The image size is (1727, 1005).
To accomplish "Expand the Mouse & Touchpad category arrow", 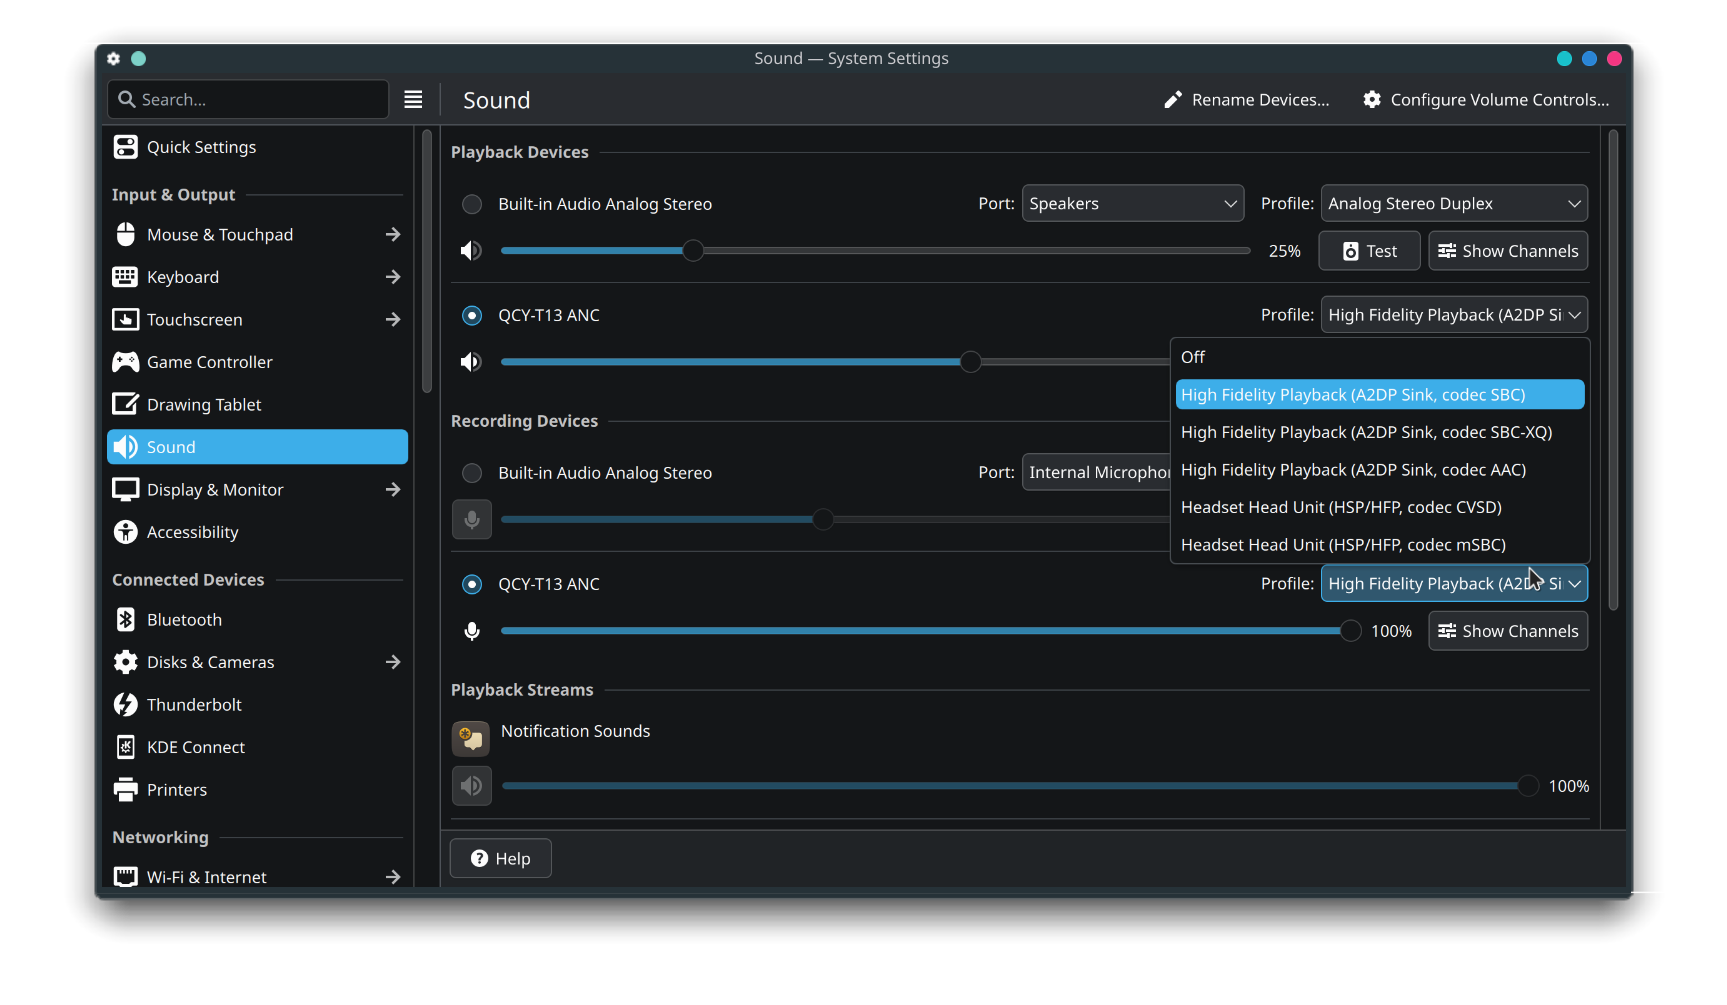I will point(393,235).
